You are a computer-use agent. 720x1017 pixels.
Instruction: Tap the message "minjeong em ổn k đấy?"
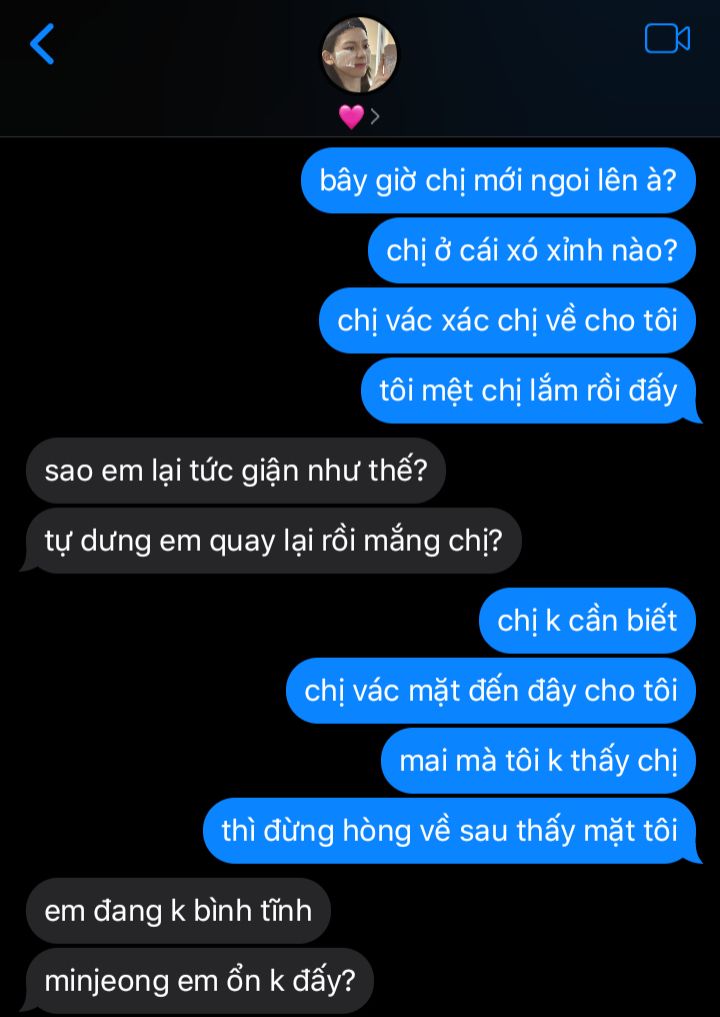(x=198, y=981)
